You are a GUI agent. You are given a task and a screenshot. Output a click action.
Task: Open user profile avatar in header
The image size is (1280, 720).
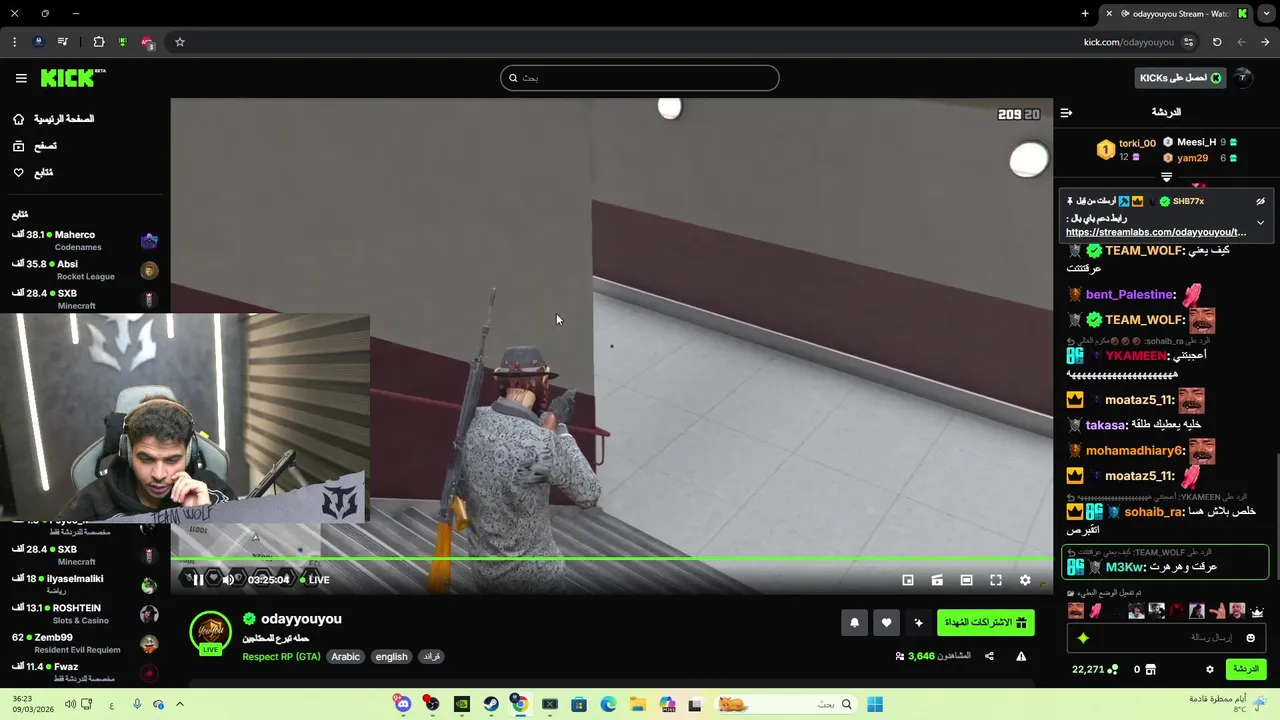tap(1243, 78)
